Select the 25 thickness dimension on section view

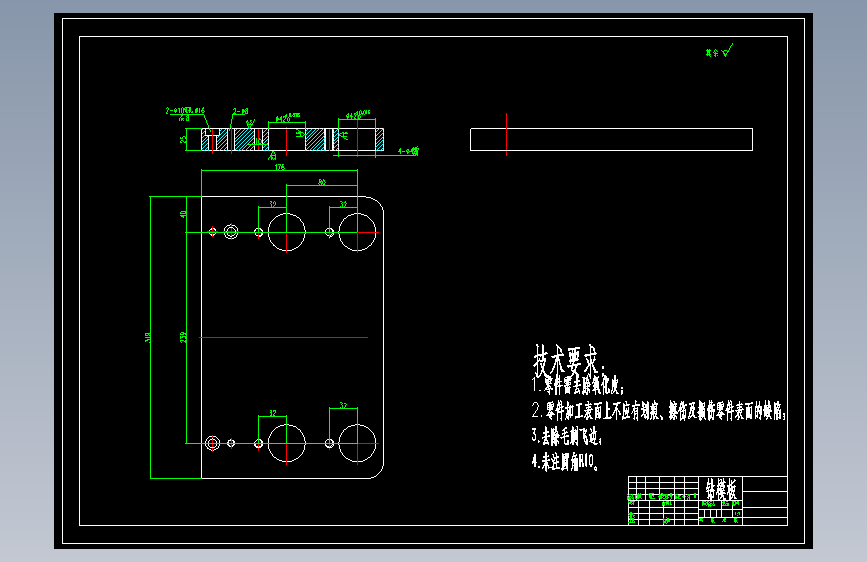pyautogui.click(x=183, y=139)
